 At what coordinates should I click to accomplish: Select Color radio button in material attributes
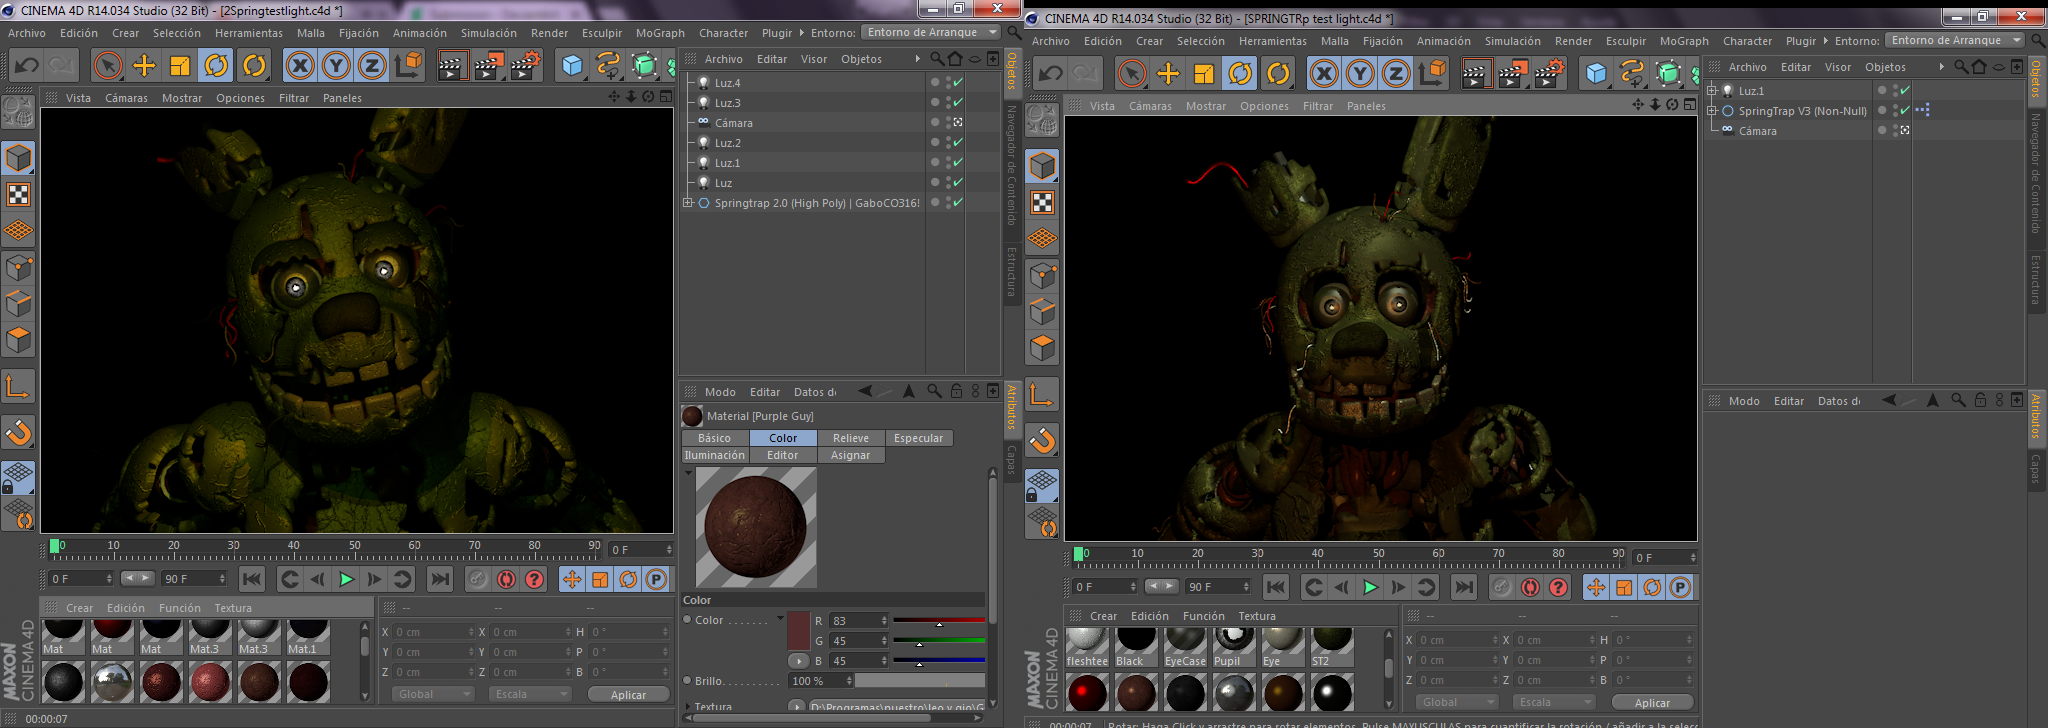(688, 620)
